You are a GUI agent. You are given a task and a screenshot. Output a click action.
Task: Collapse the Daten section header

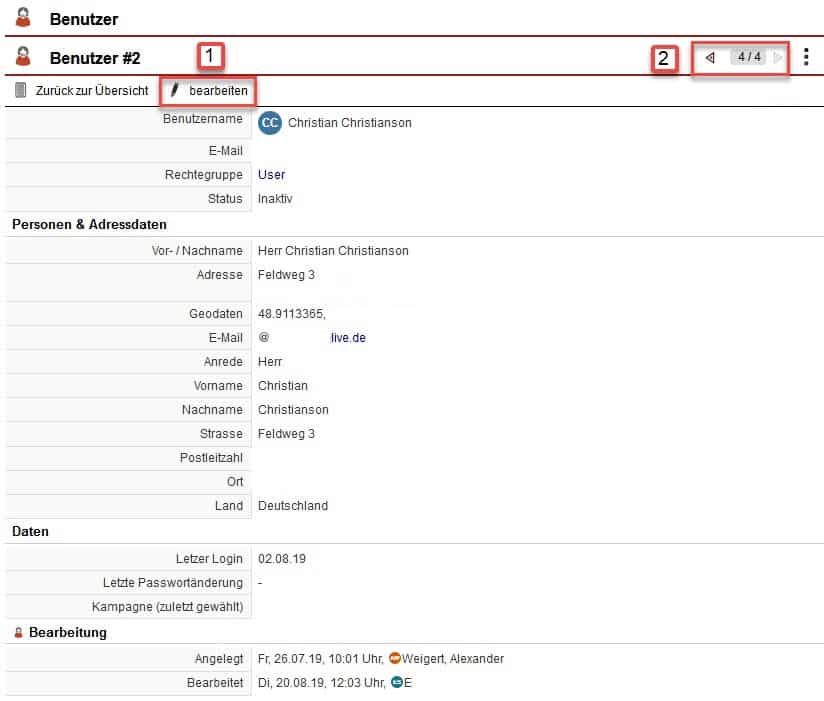(x=30, y=532)
